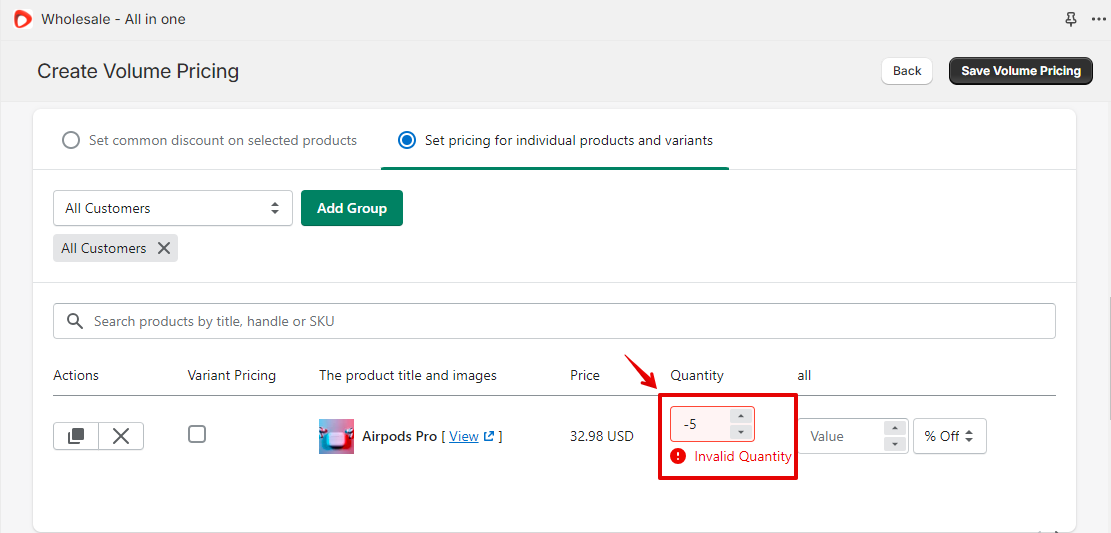
Task: Click the Wholesale app logo icon
Action: pos(23,19)
